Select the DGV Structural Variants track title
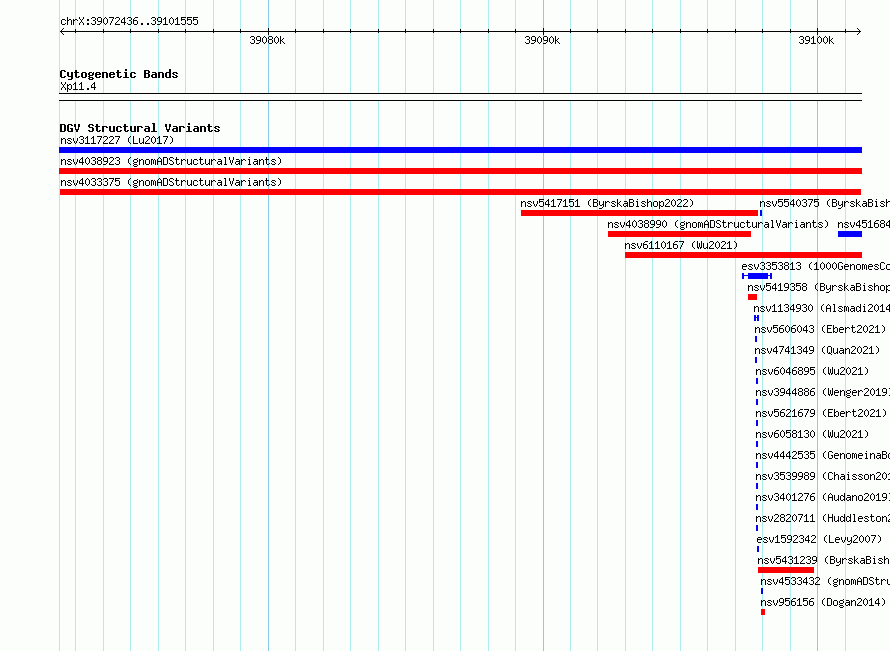This screenshot has width=890, height=651. [140, 128]
